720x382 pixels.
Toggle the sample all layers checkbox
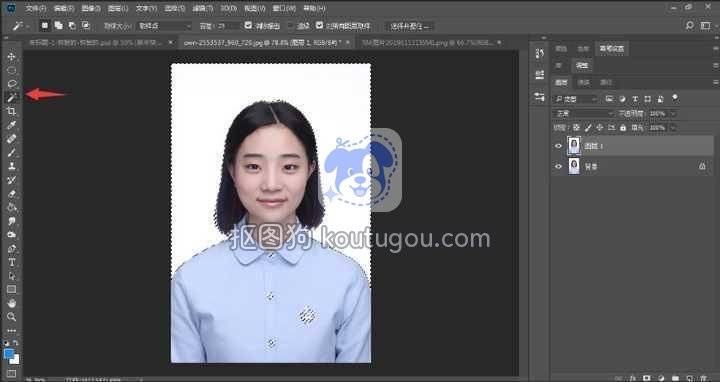[x=320, y=26]
